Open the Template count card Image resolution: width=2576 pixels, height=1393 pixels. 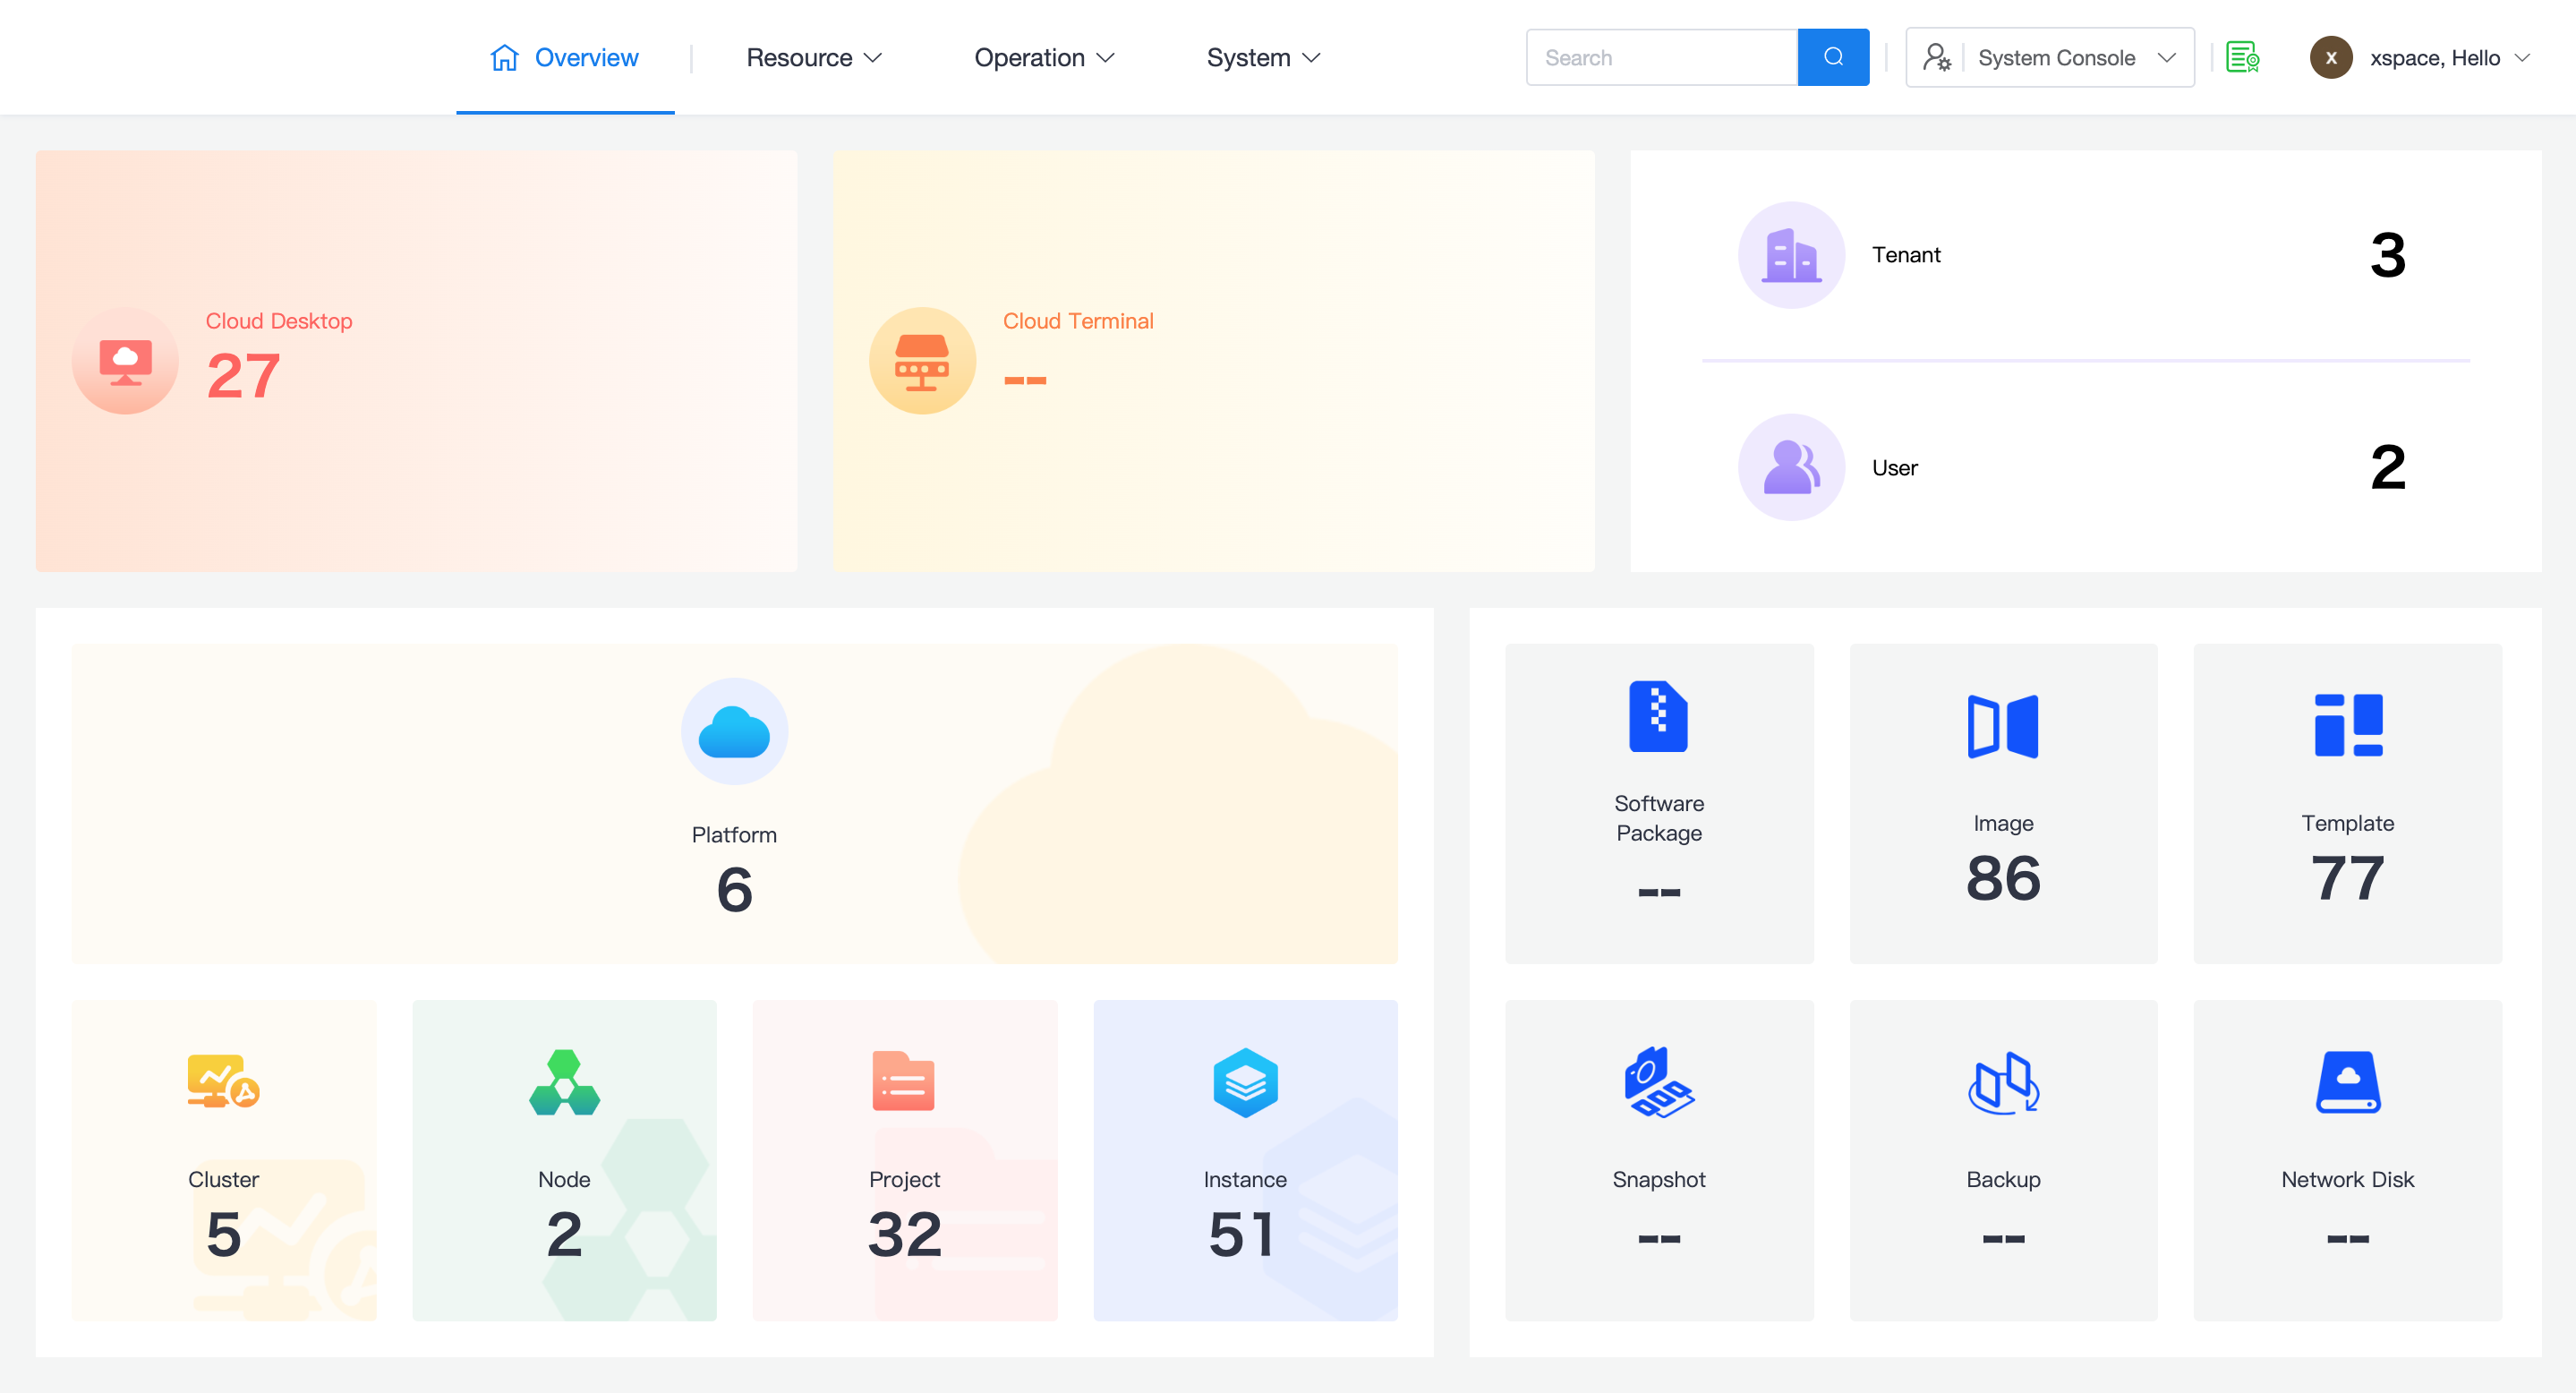point(2347,803)
